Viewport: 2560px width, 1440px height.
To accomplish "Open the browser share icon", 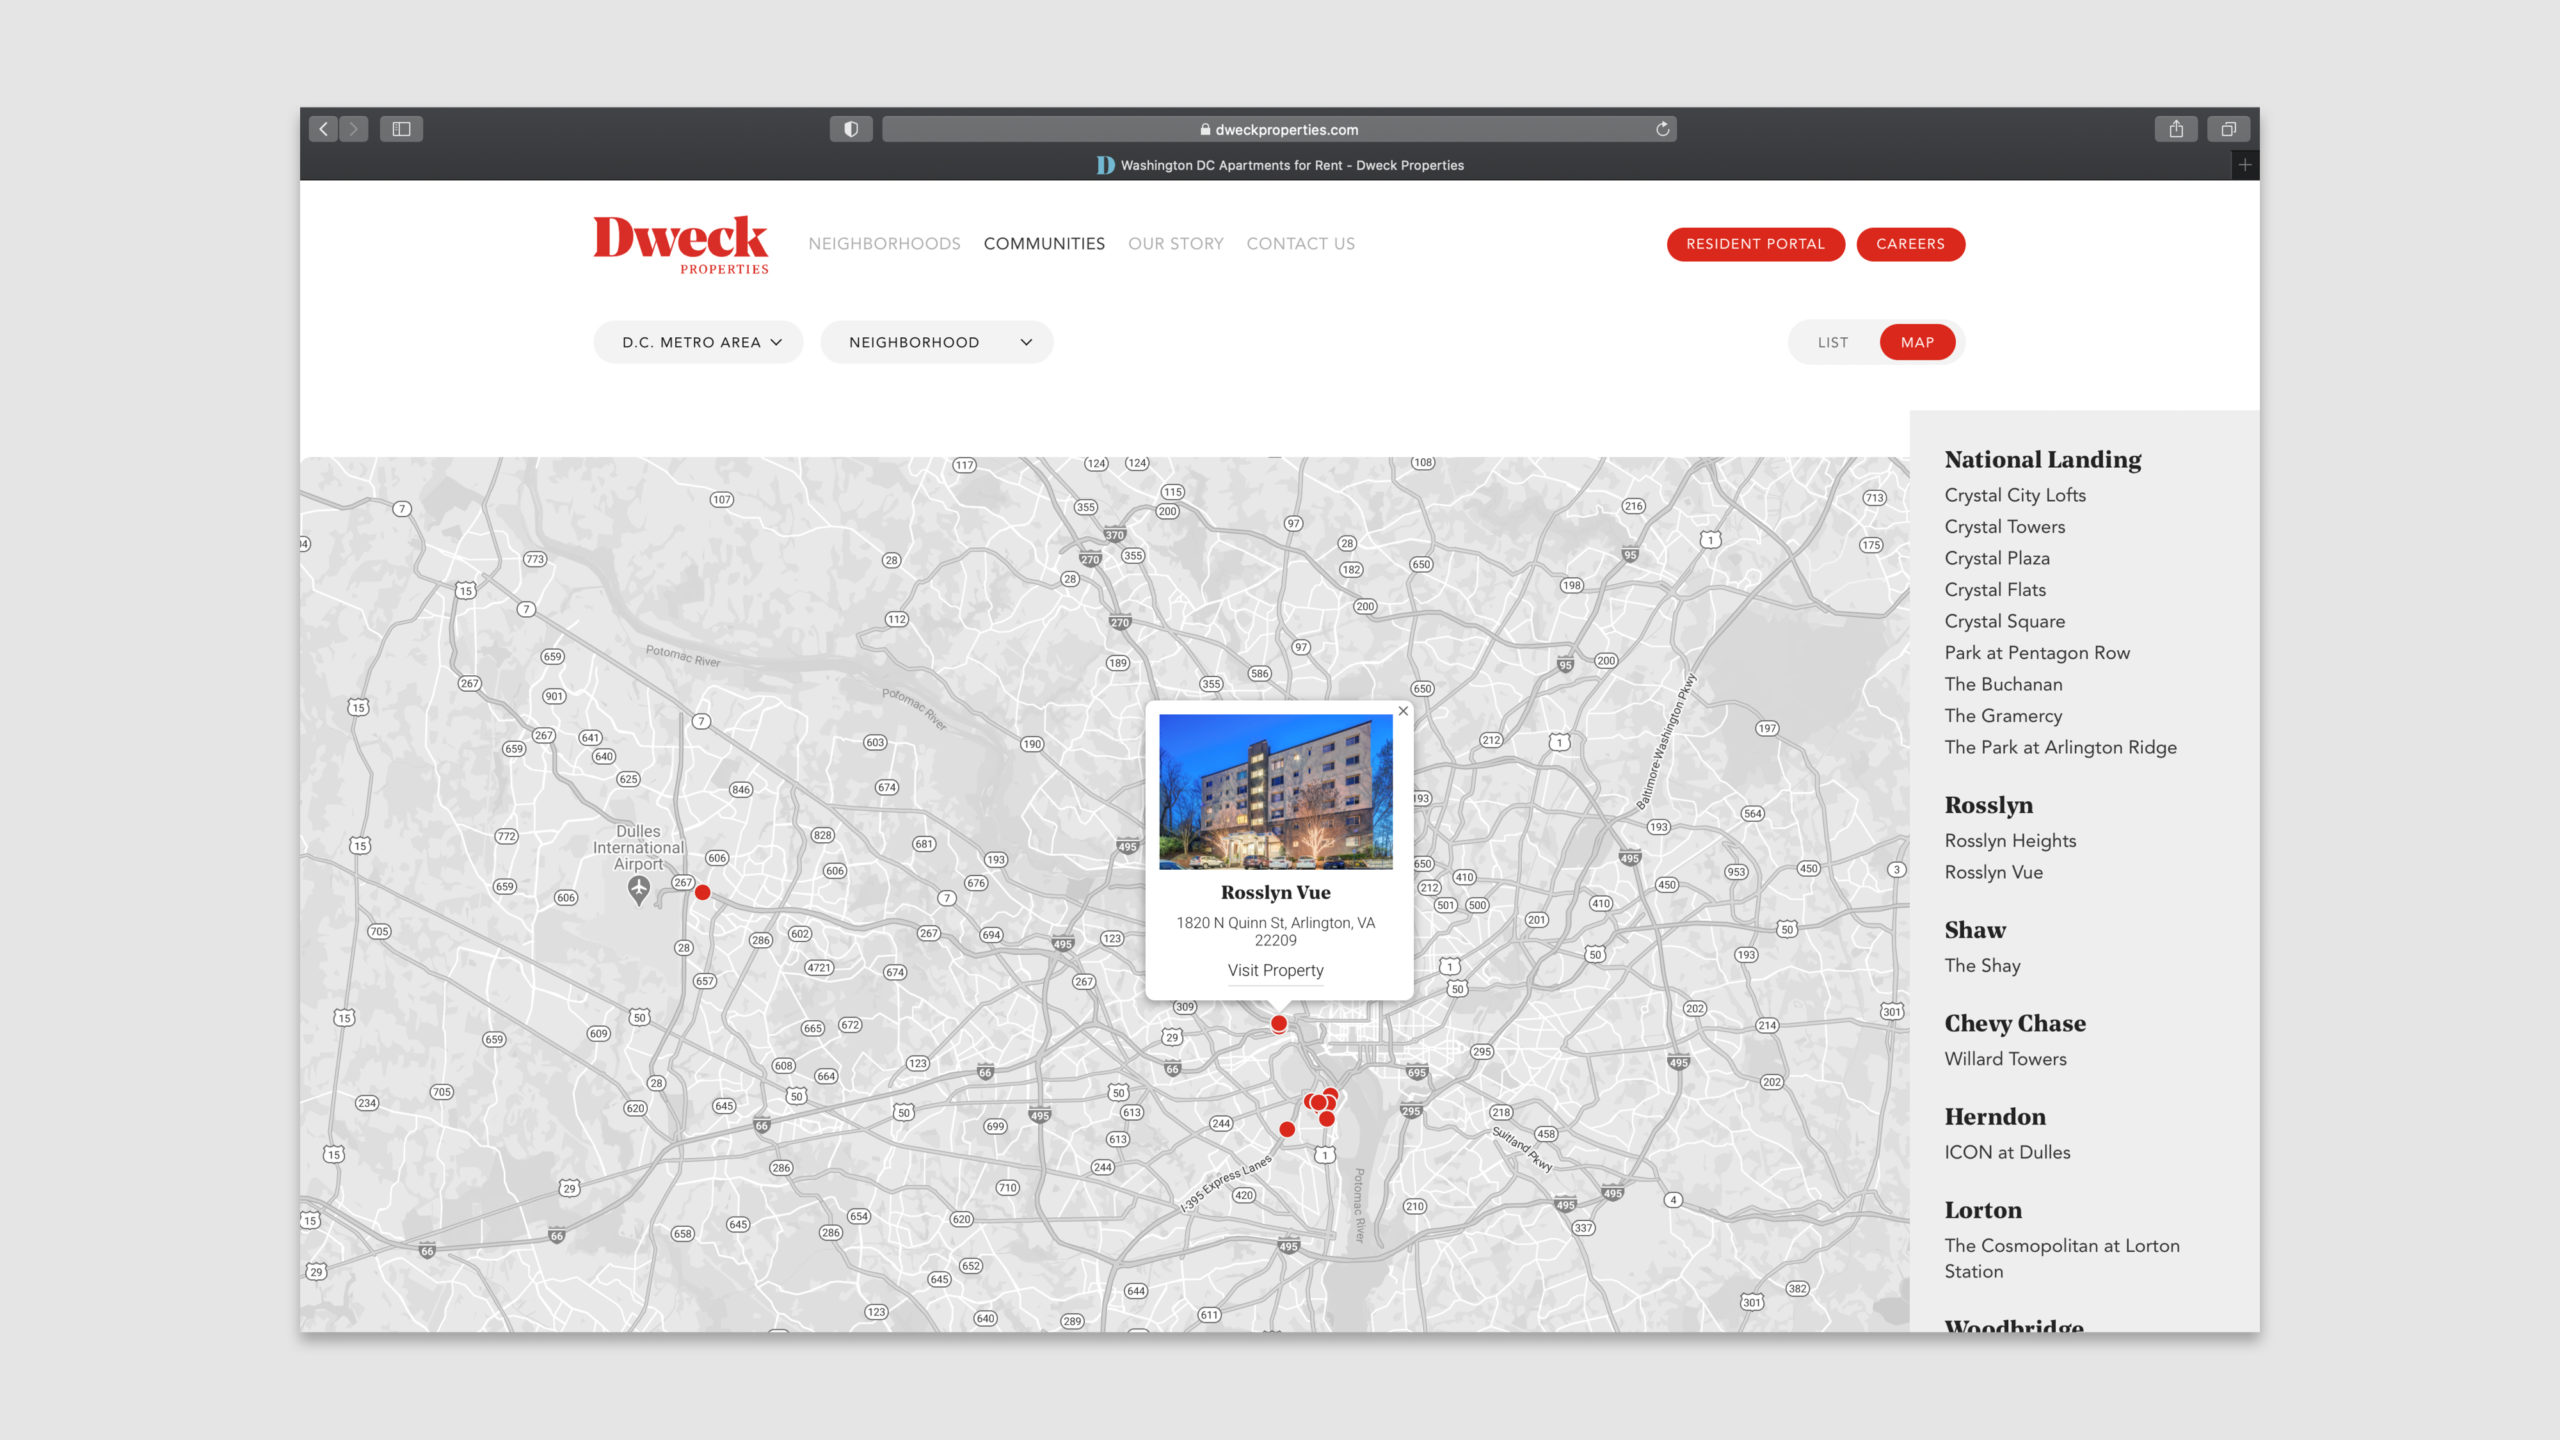I will (x=2175, y=129).
